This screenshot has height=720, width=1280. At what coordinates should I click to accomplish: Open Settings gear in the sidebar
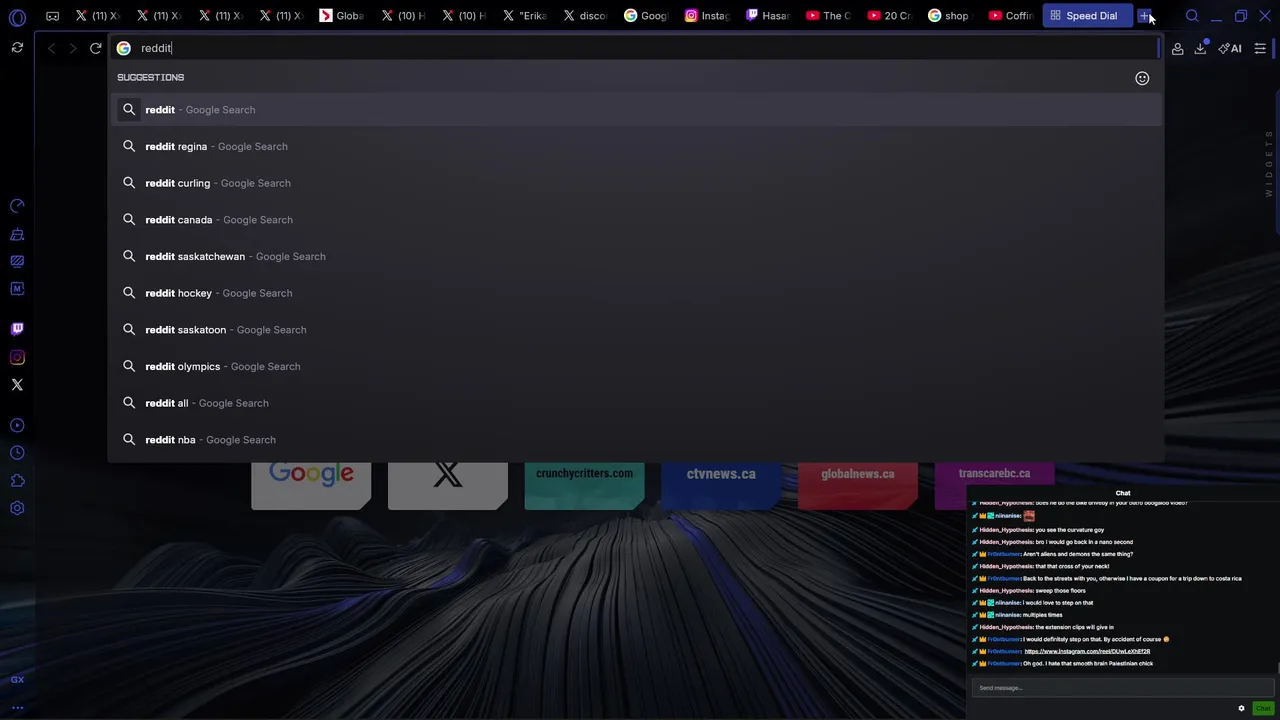click(17, 508)
